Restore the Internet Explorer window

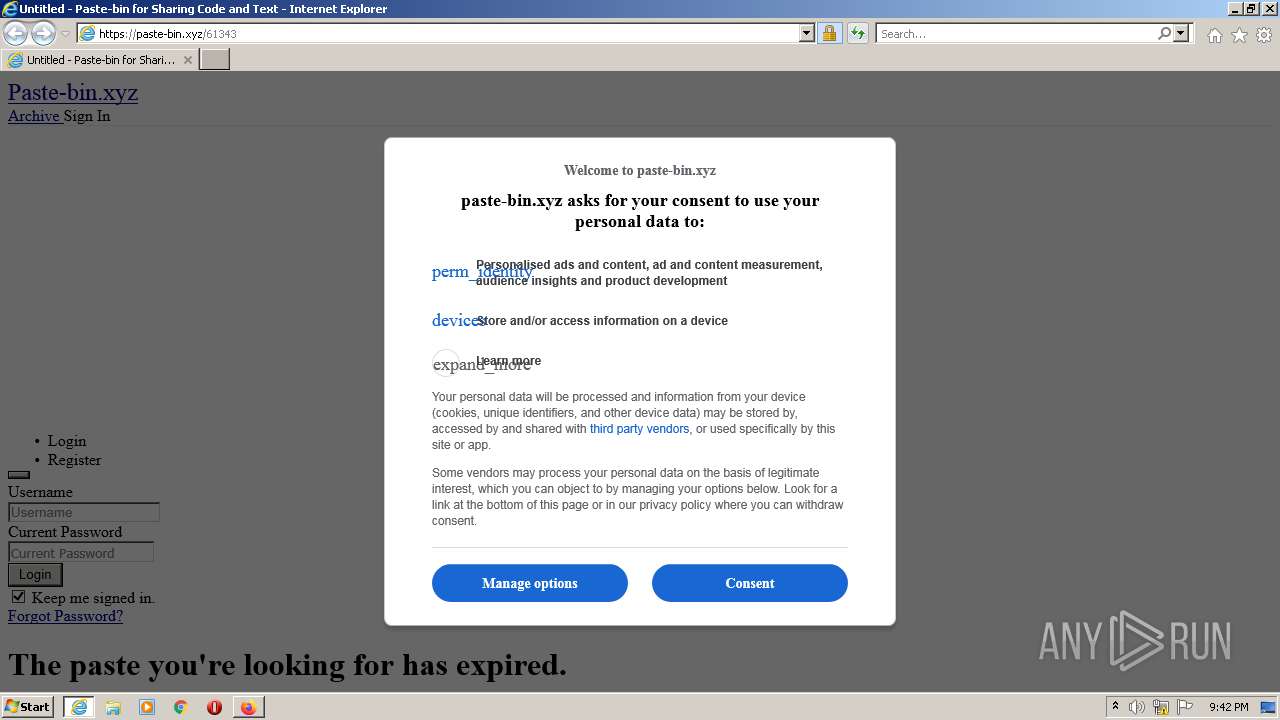(x=1251, y=9)
